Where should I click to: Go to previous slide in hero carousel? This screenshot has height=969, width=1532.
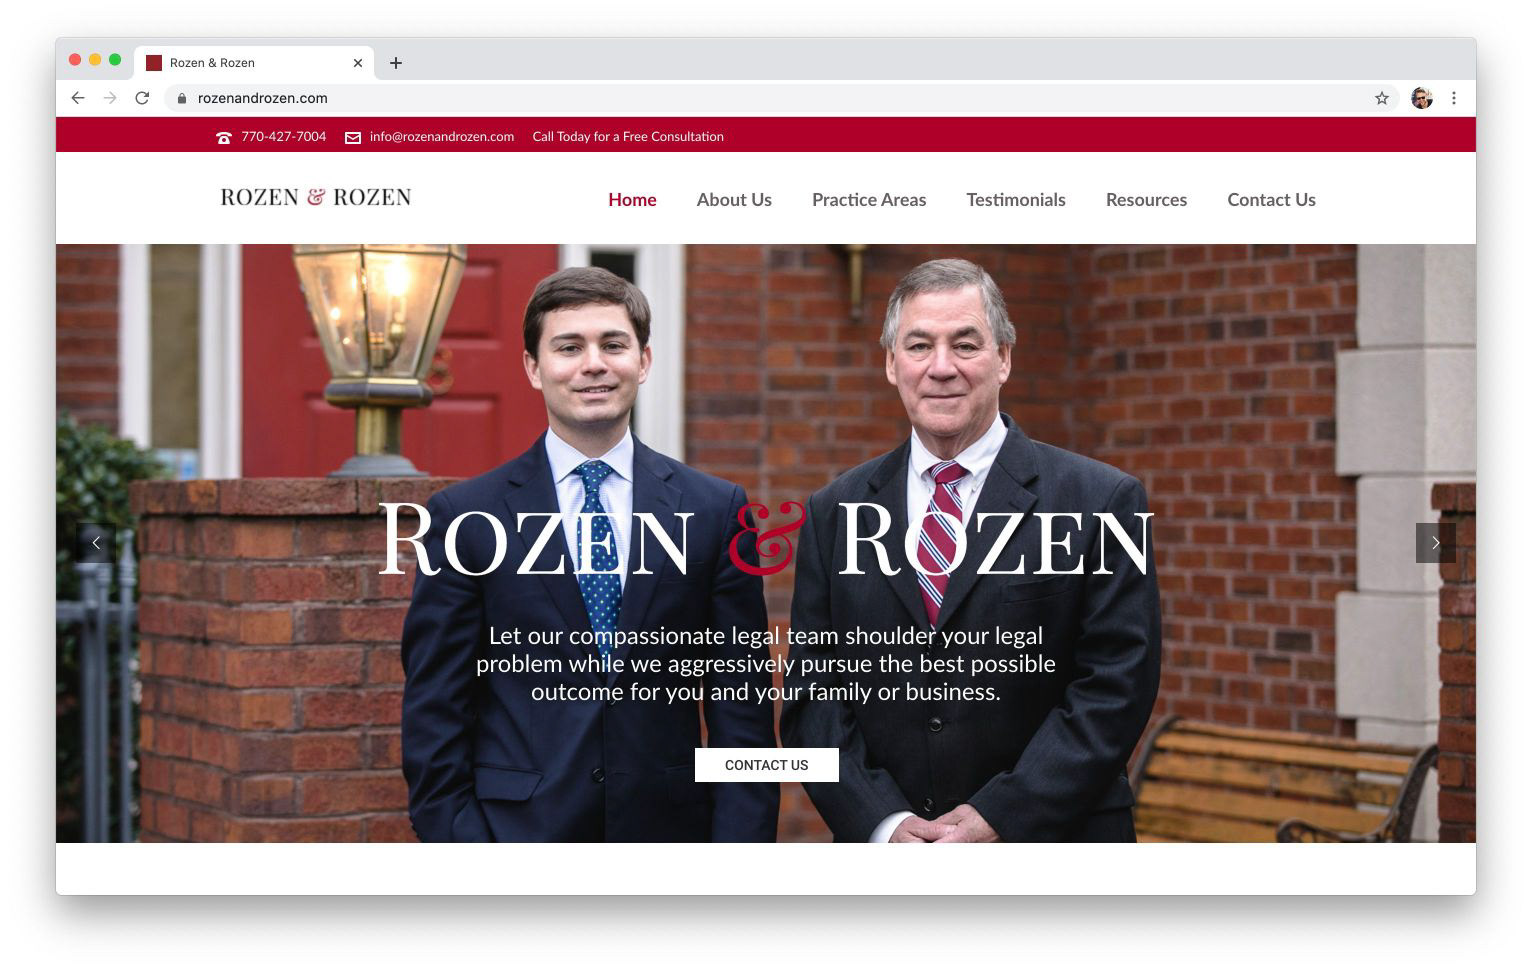[x=96, y=543]
